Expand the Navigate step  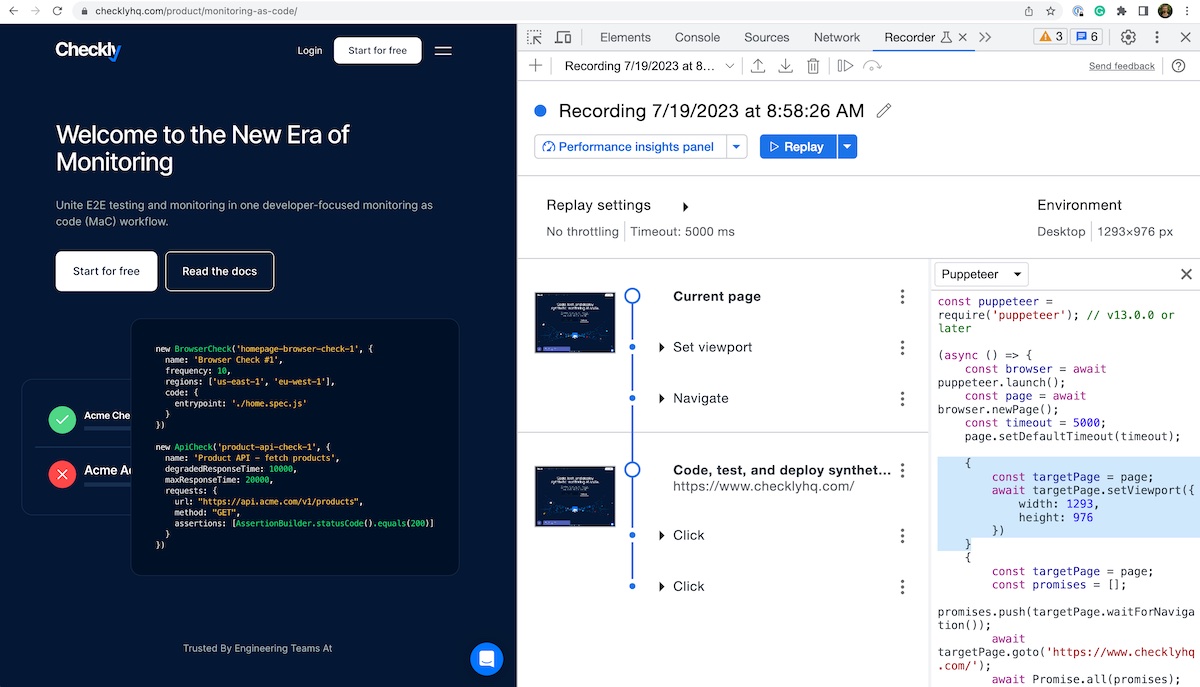(x=662, y=399)
